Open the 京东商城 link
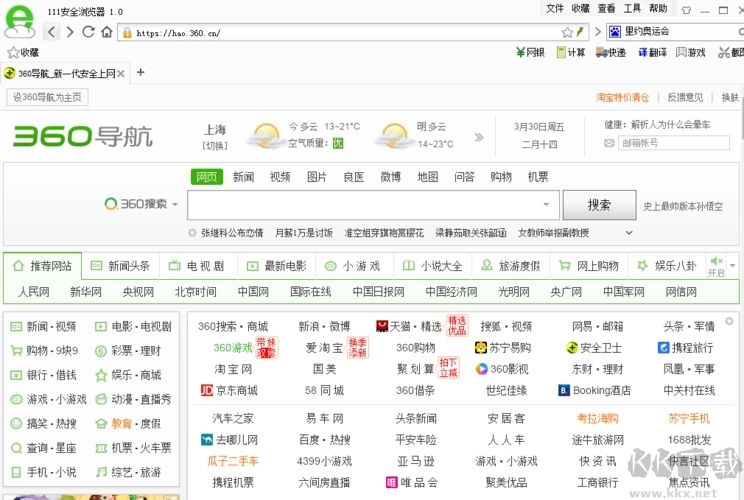 click(x=230, y=390)
